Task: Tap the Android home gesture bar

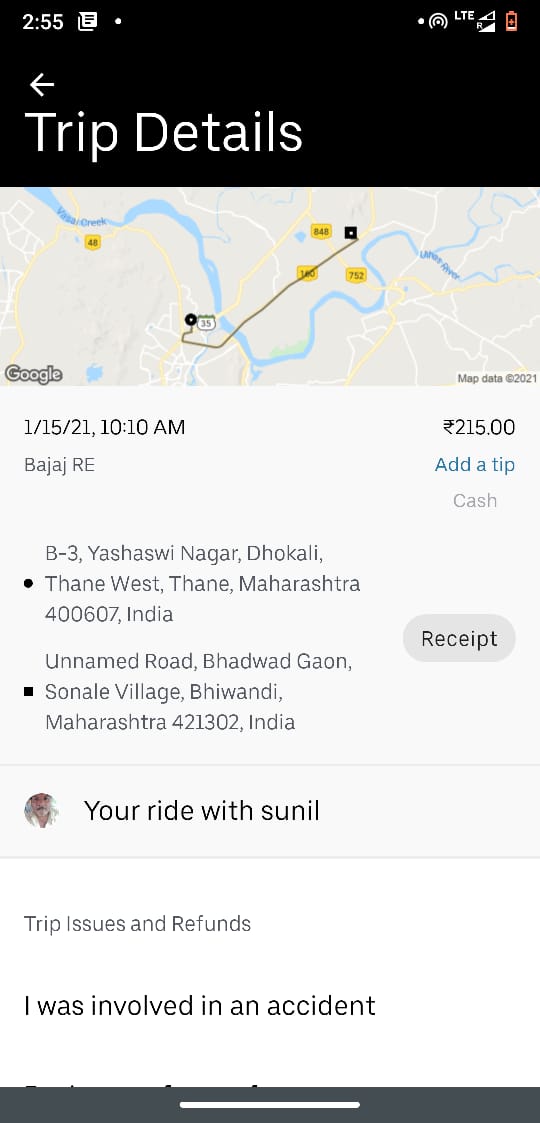Action: pos(270,1105)
